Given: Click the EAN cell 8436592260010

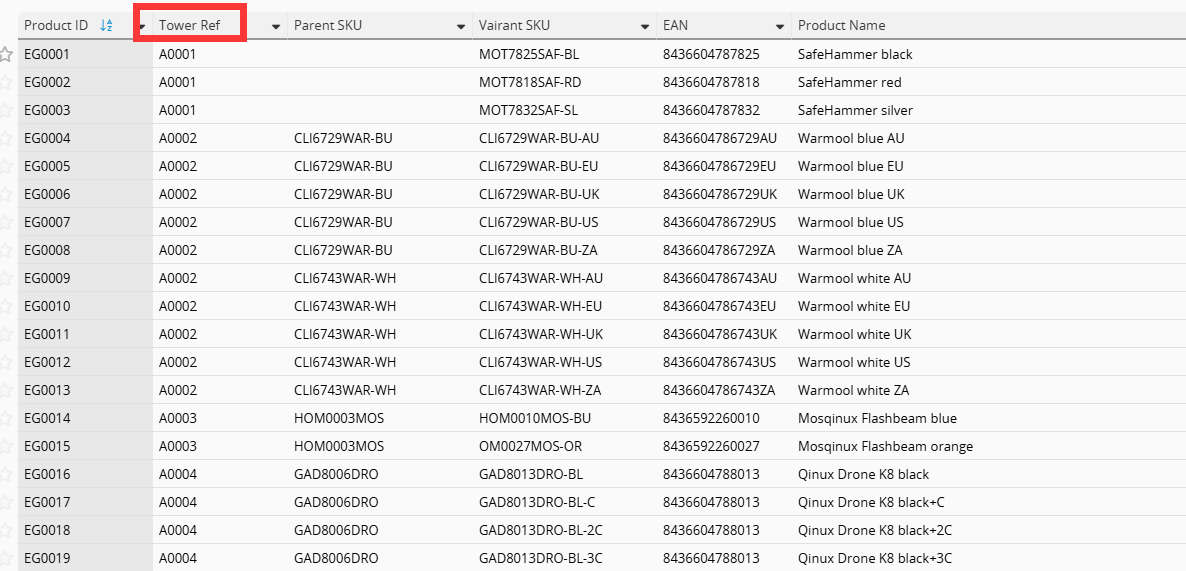Looking at the screenshot, I should [724, 418].
